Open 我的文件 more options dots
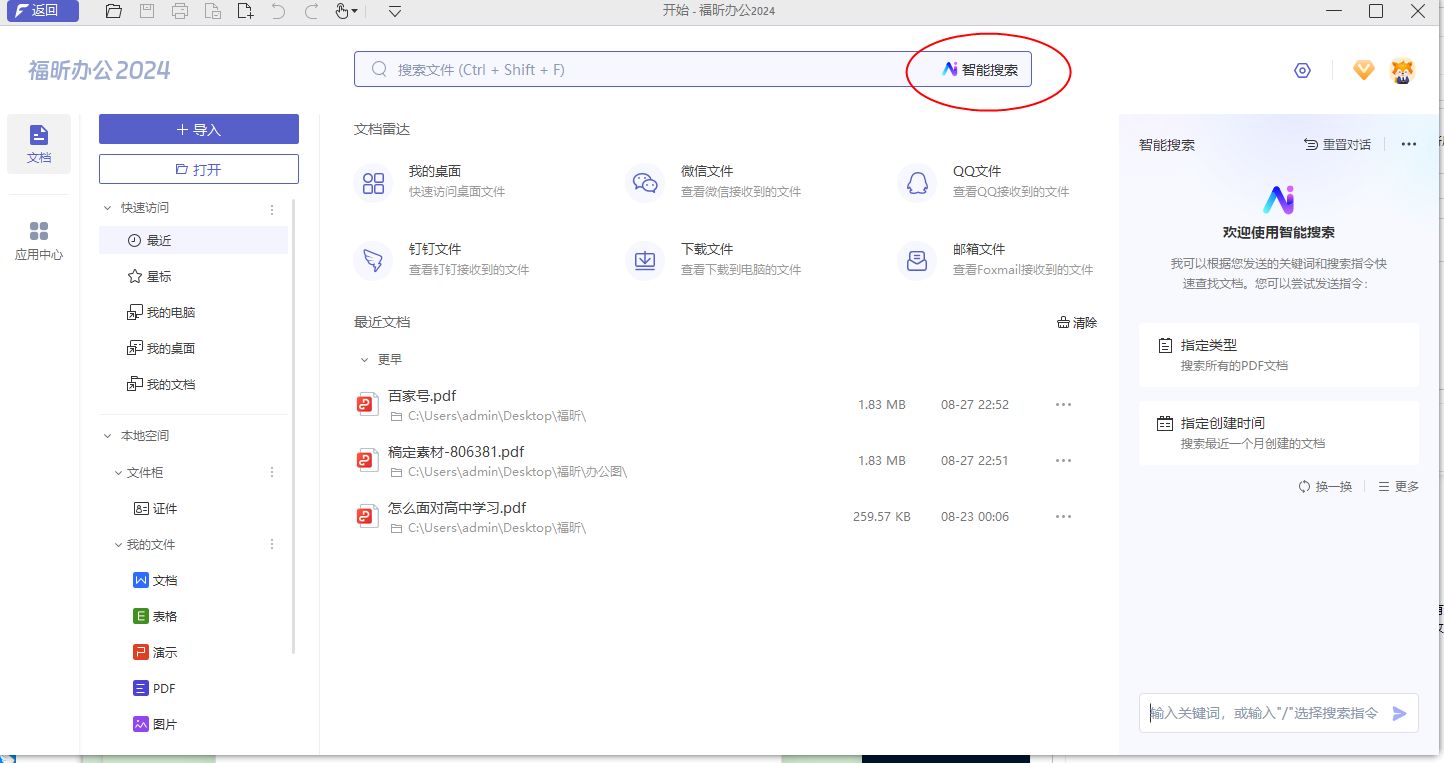 click(272, 544)
